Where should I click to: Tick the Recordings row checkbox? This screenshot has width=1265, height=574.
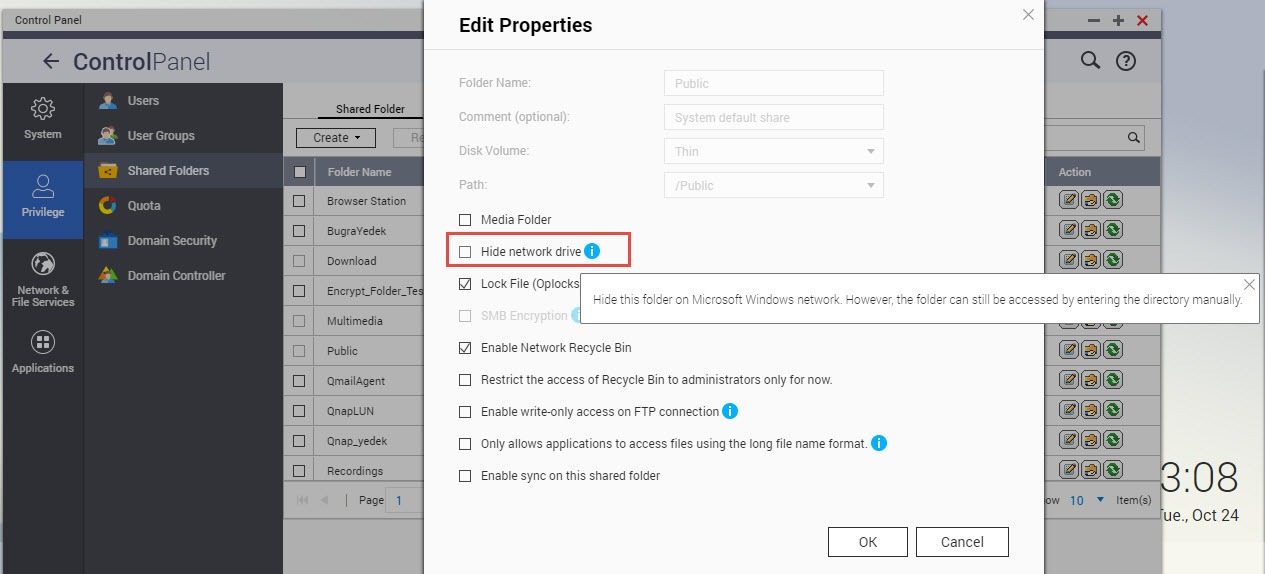(x=299, y=471)
